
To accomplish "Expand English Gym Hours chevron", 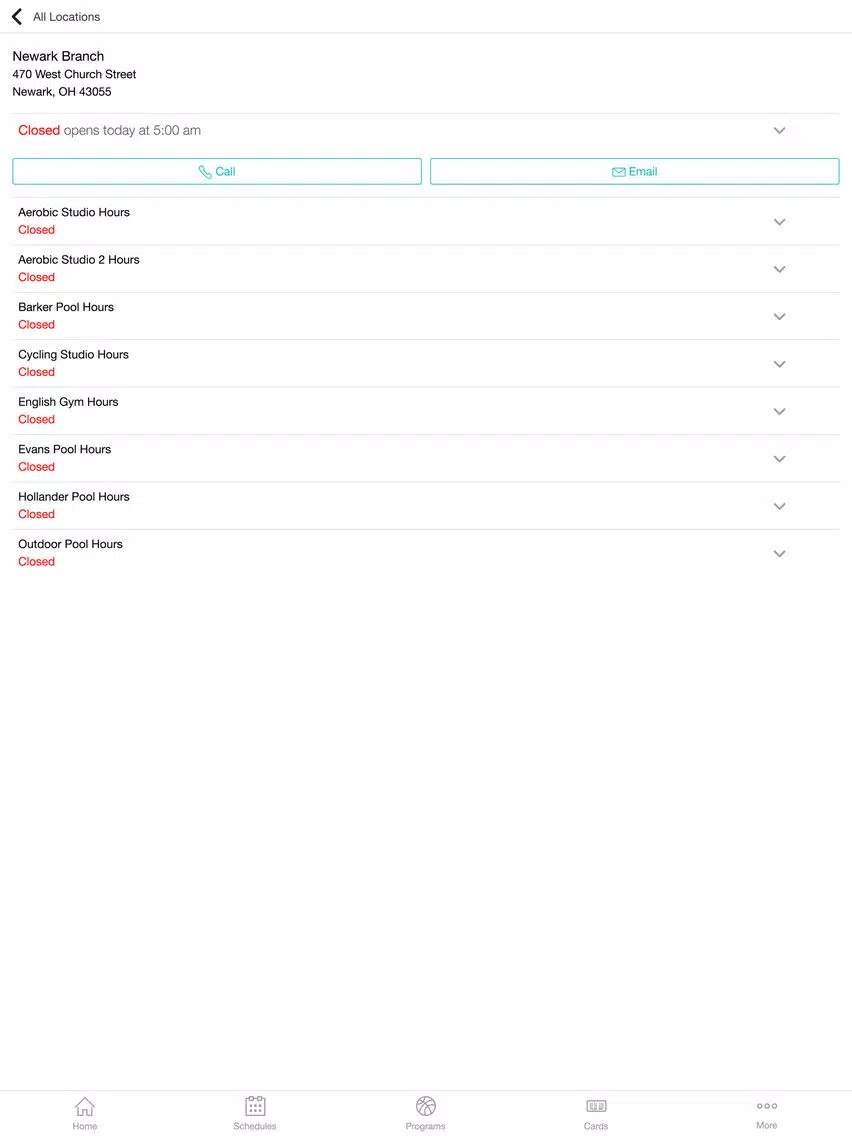I will (780, 411).
